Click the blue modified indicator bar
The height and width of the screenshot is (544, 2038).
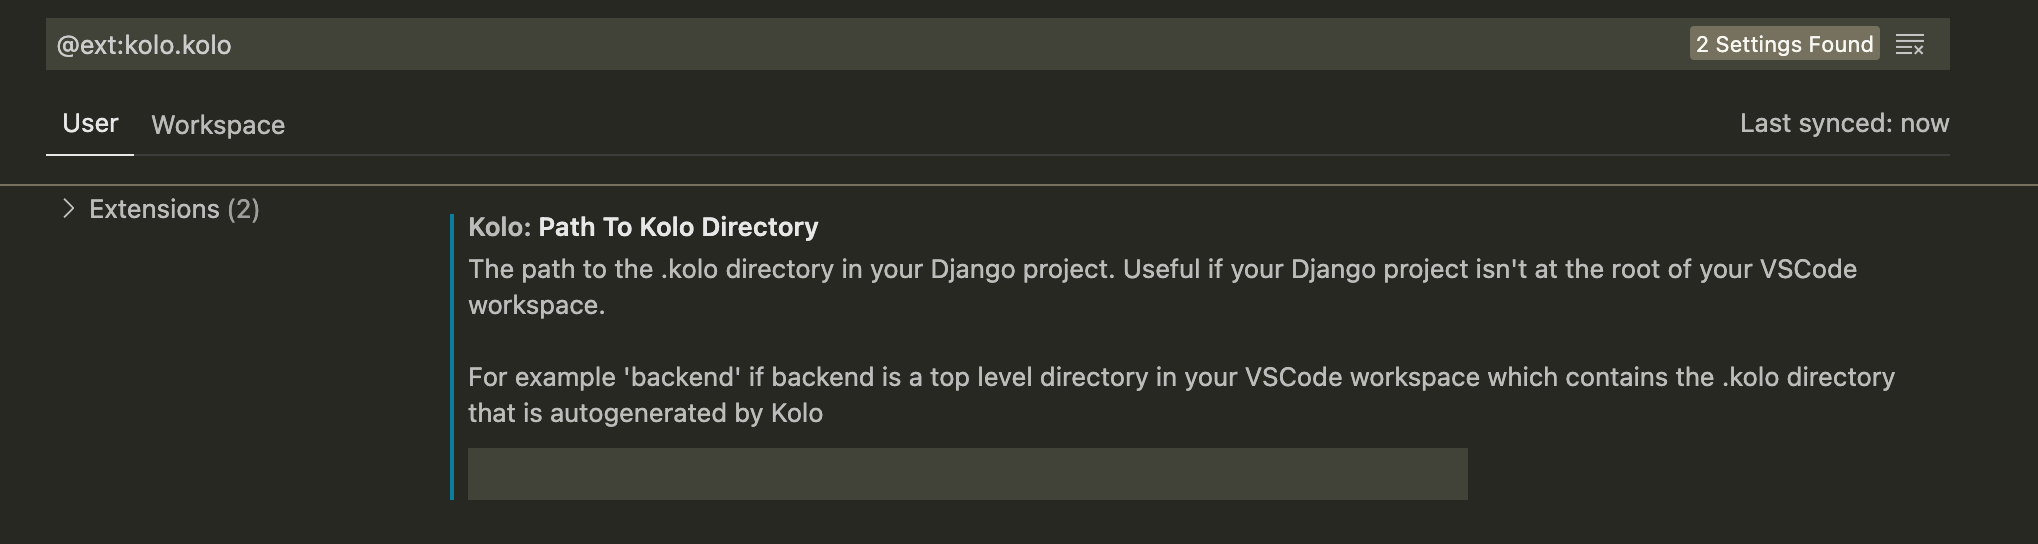[x=452, y=356]
